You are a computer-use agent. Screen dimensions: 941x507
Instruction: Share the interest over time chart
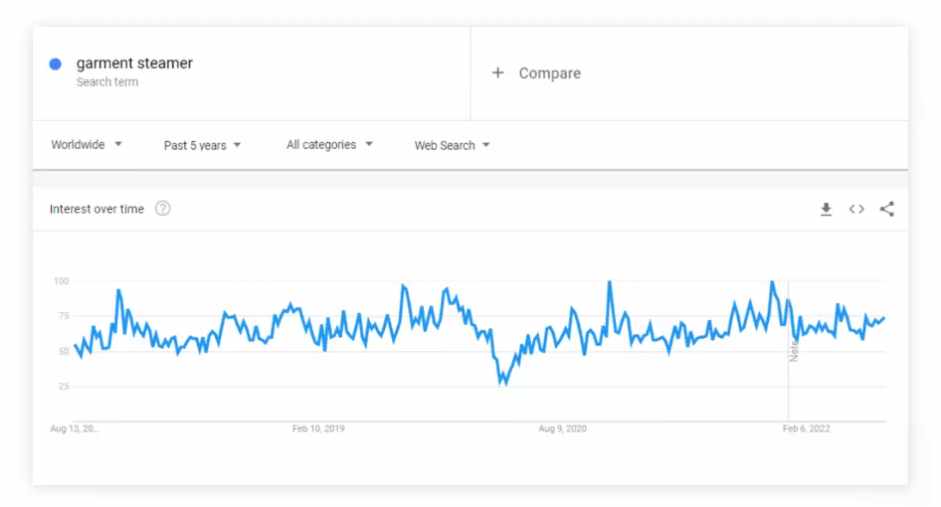coord(887,209)
